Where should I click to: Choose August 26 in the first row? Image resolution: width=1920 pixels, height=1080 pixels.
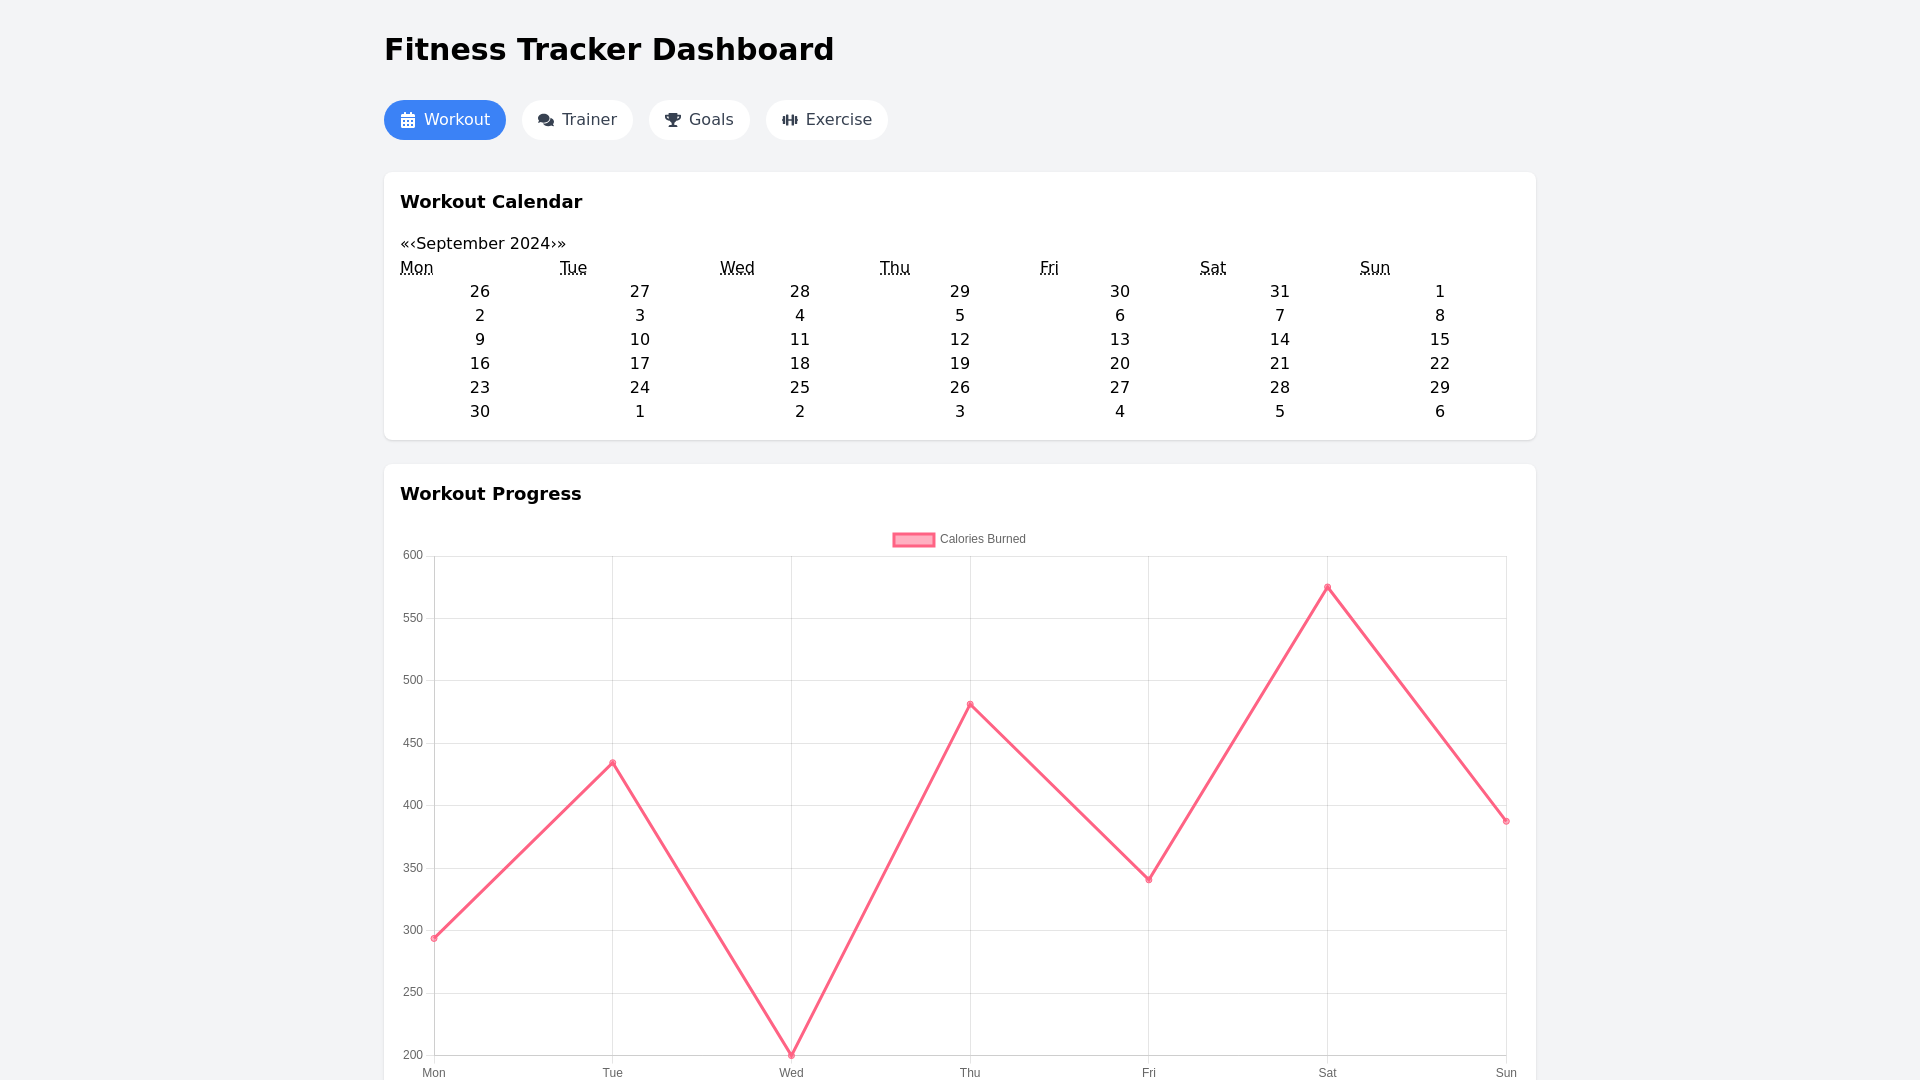pyautogui.click(x=480, y=292)
